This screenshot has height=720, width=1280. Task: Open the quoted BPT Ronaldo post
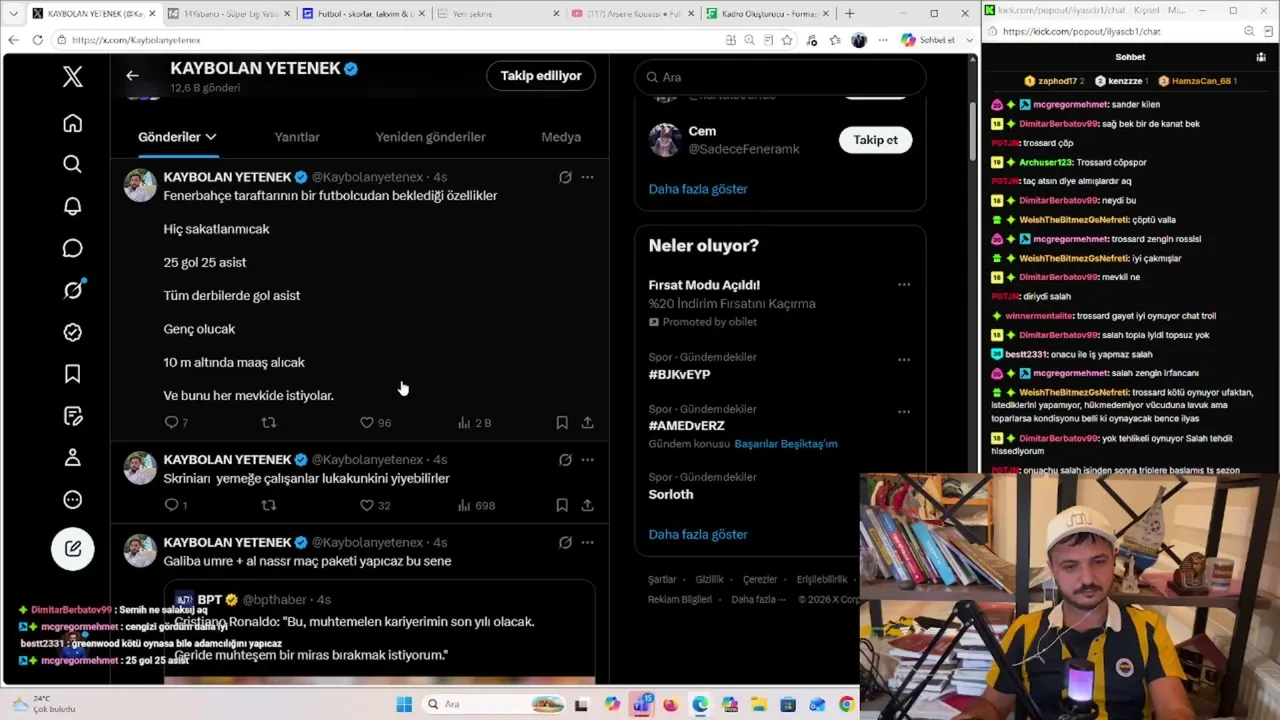click(380, 634)
